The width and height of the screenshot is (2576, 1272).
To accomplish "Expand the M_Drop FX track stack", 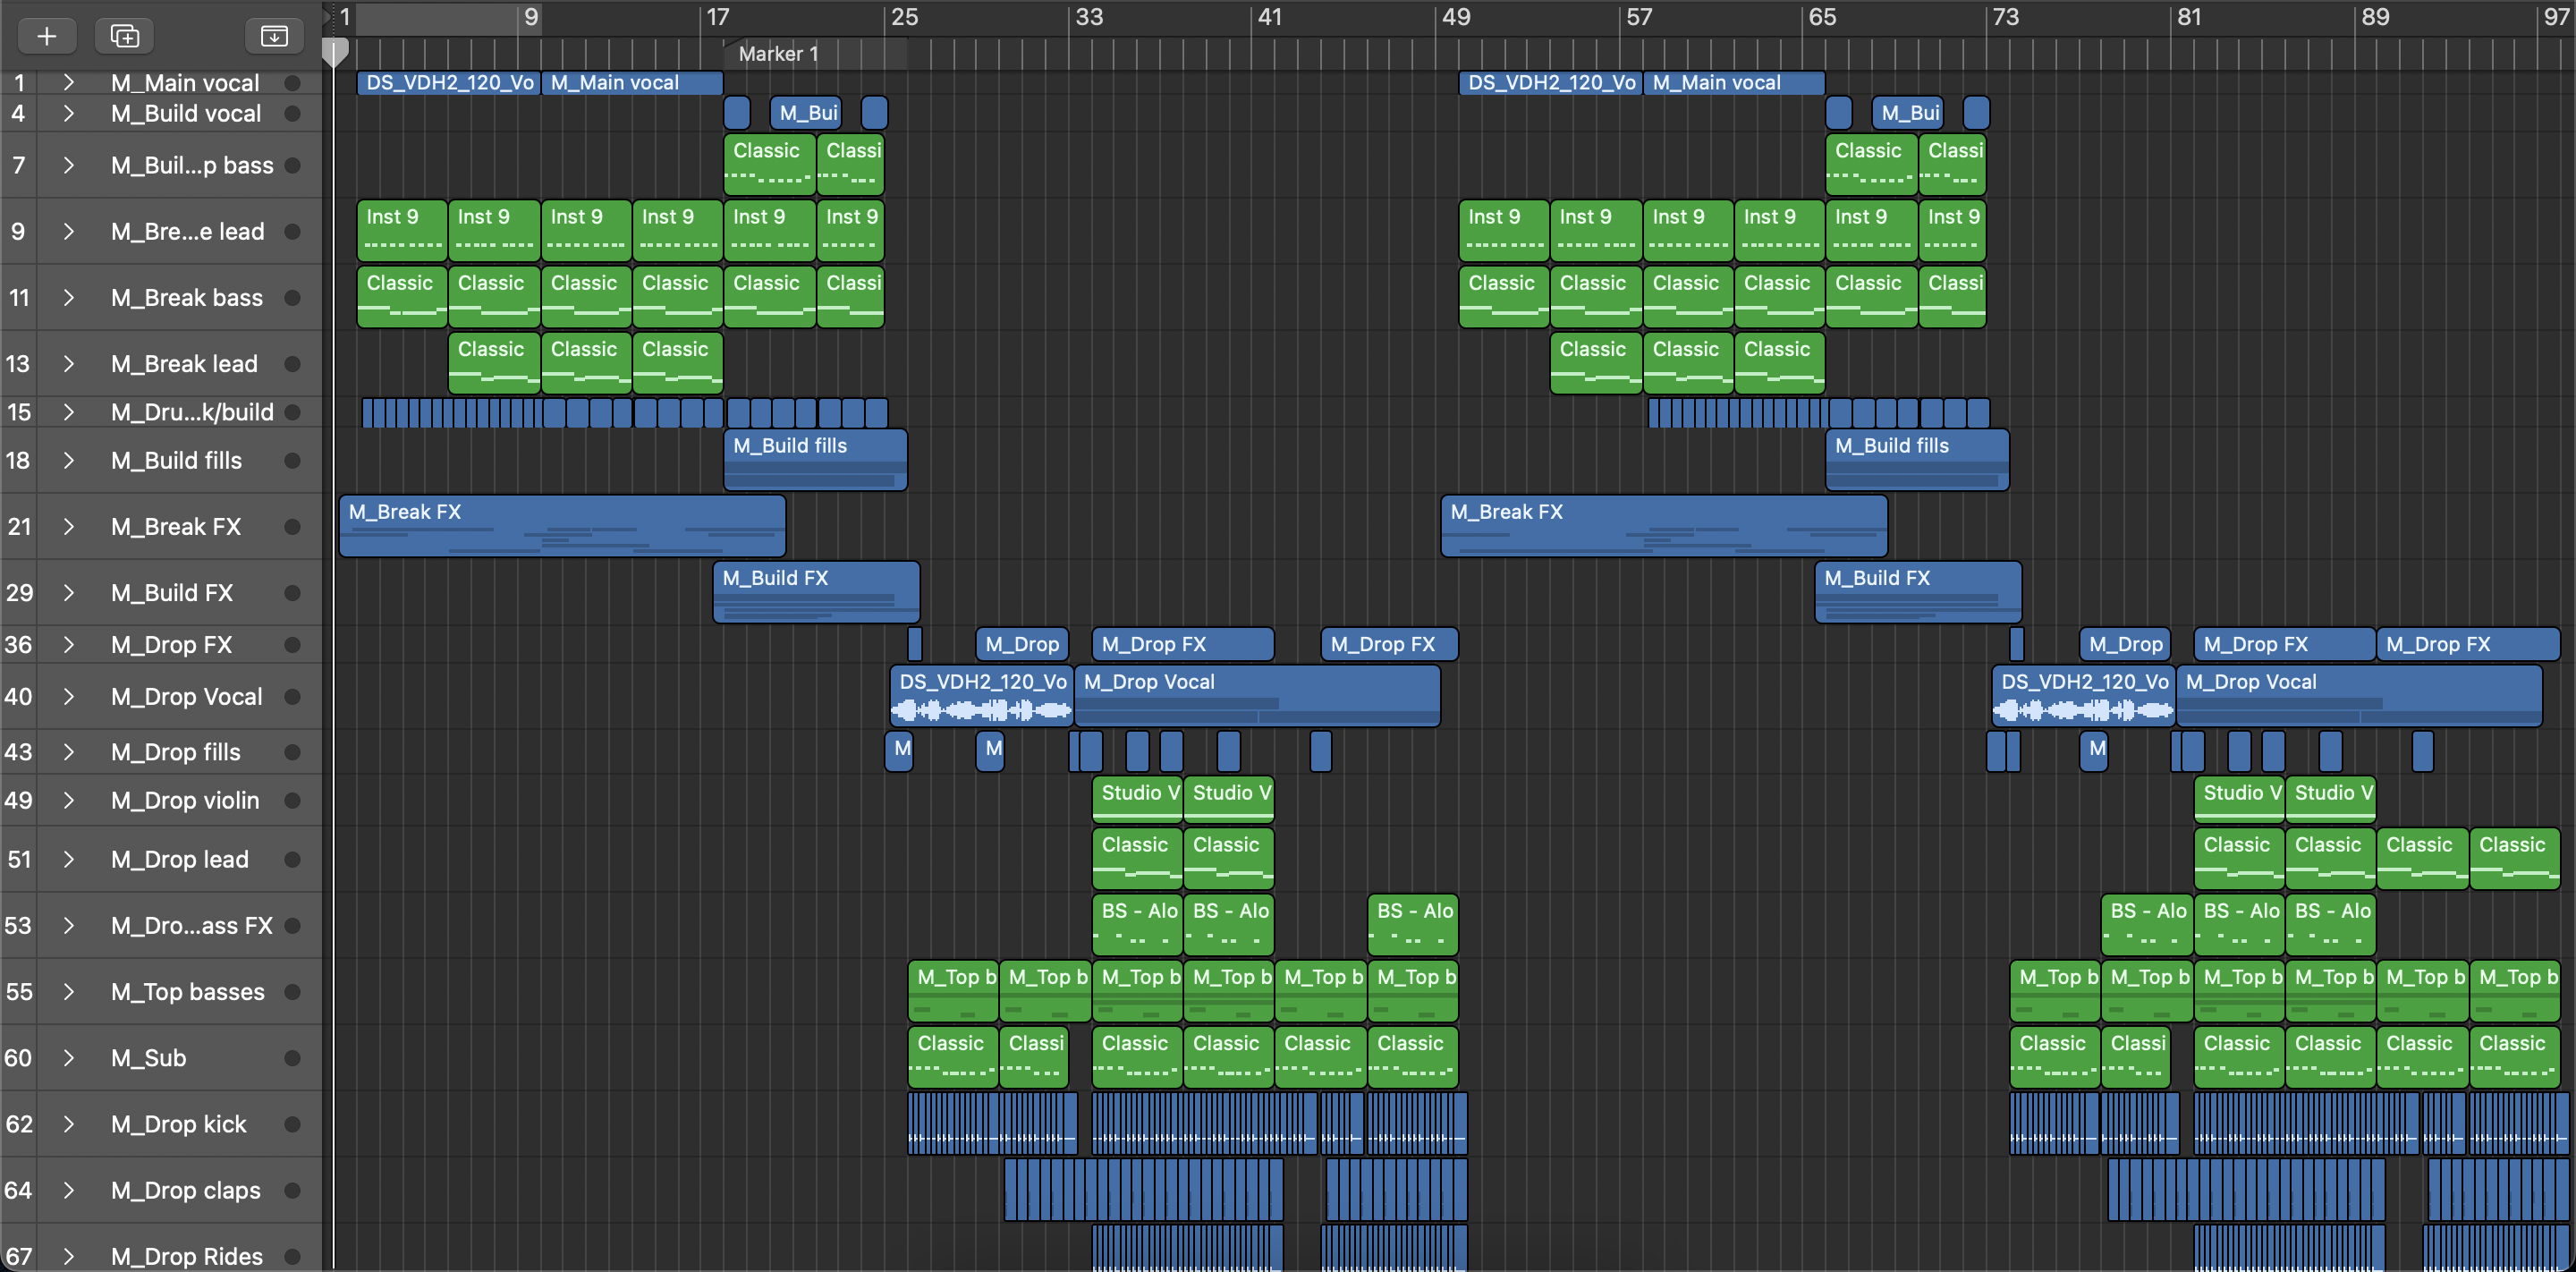I will click(68, 645).
